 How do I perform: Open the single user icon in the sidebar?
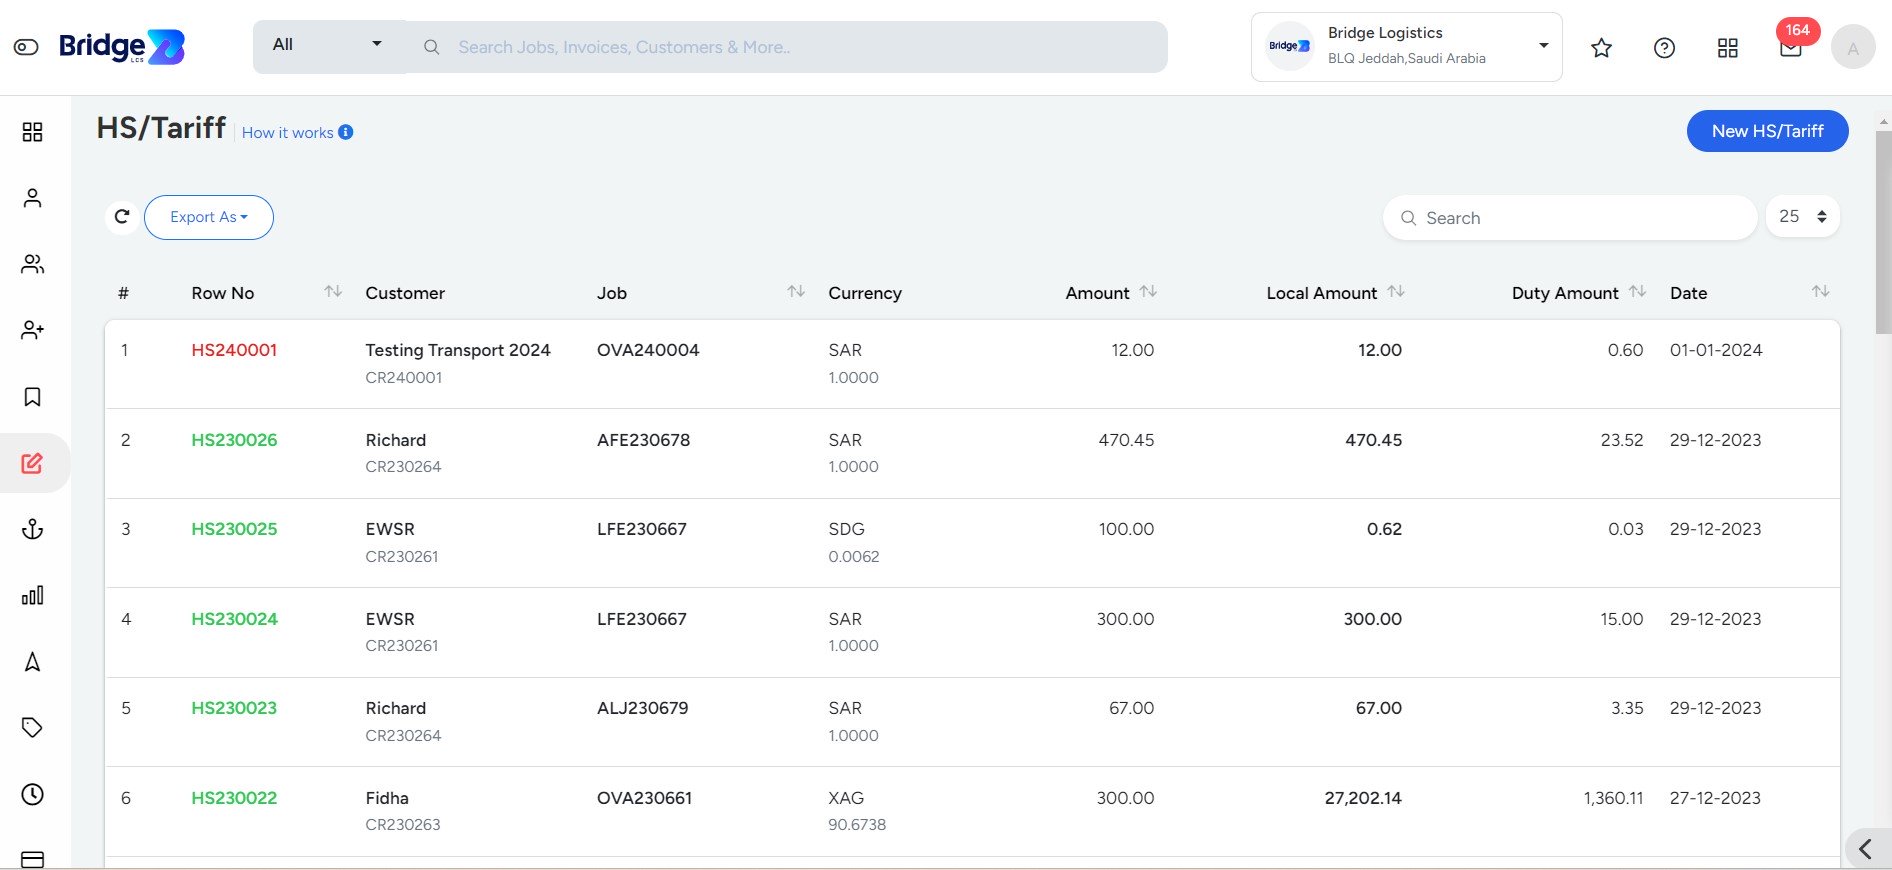[x=32, y=198]
